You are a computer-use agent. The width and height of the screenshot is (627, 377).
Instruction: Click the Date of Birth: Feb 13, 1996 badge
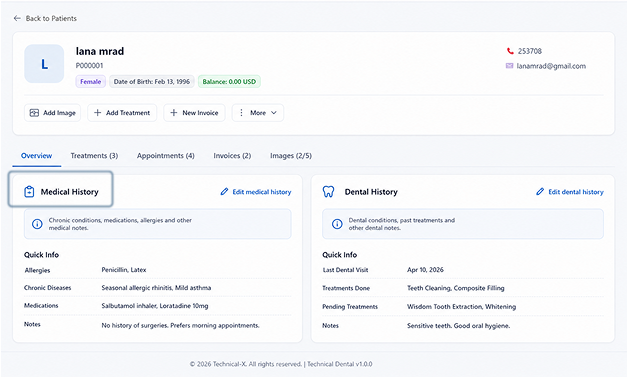[152, 82]
